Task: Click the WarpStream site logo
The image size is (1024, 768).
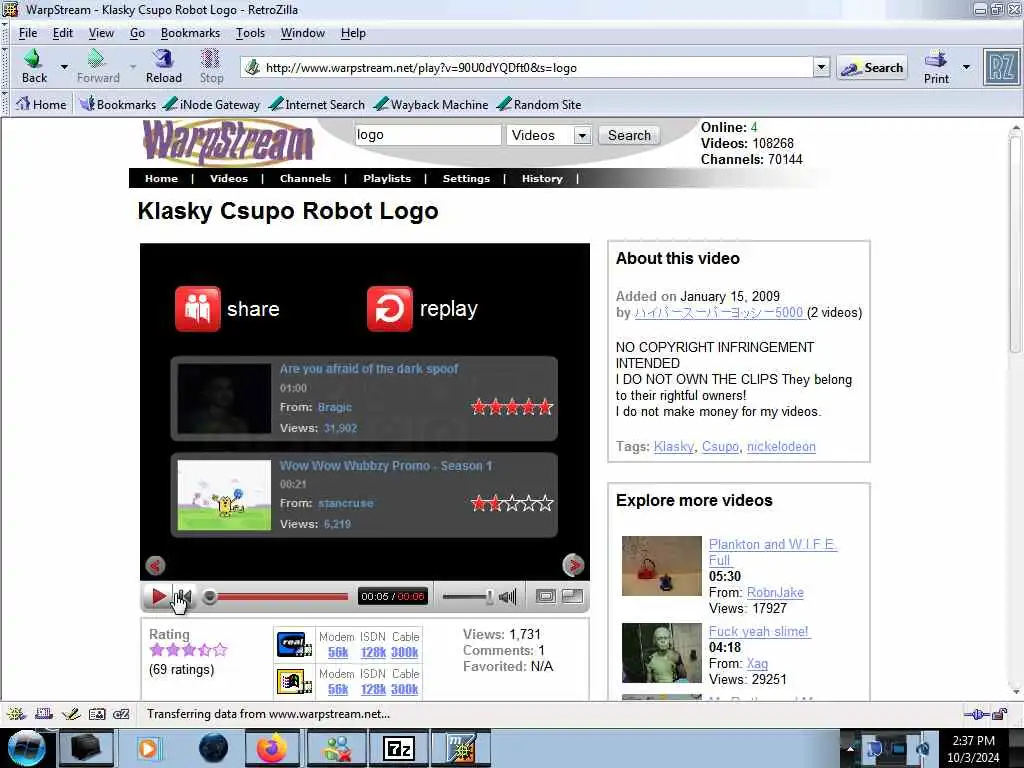Action: [228, 142]
